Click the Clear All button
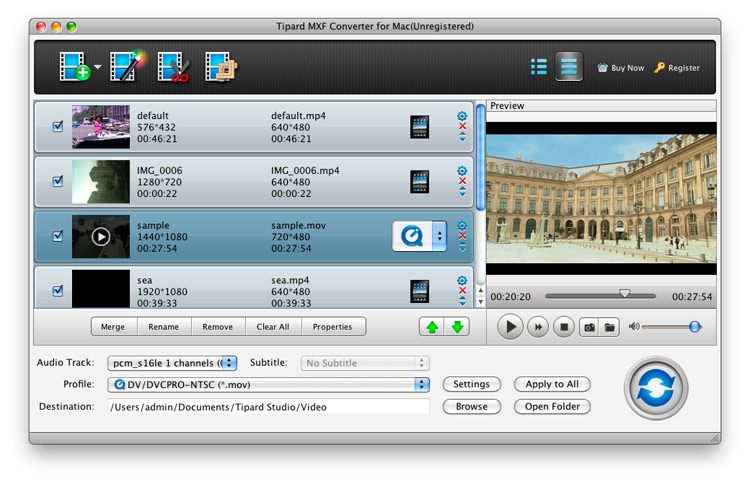 click(273, 327)
